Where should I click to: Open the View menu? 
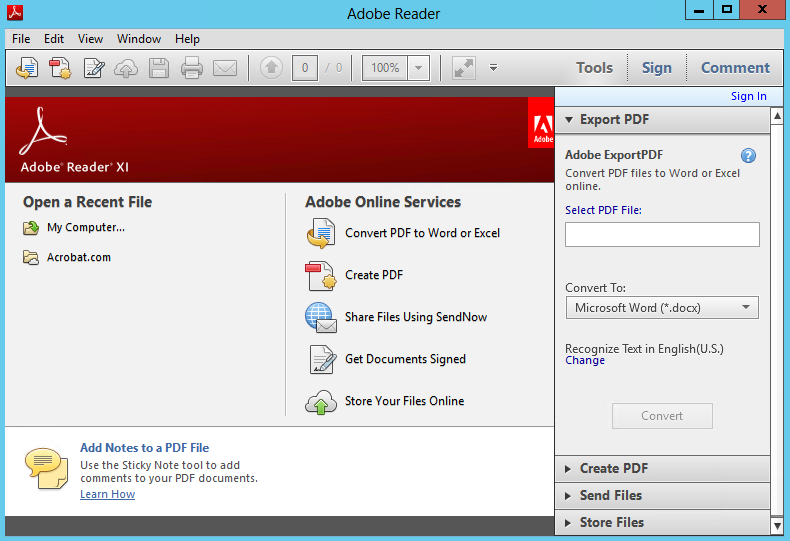(90, 39)
